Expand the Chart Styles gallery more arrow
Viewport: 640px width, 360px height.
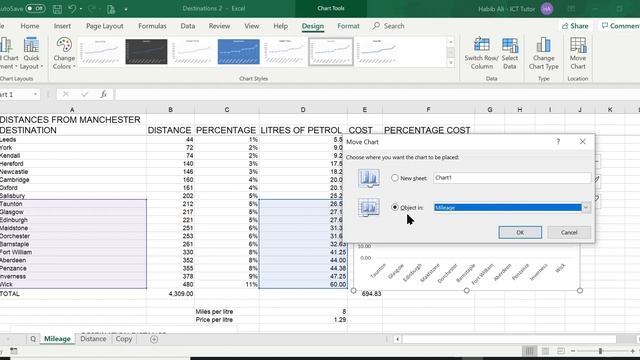pyautogui.click(x=451, y=63)
